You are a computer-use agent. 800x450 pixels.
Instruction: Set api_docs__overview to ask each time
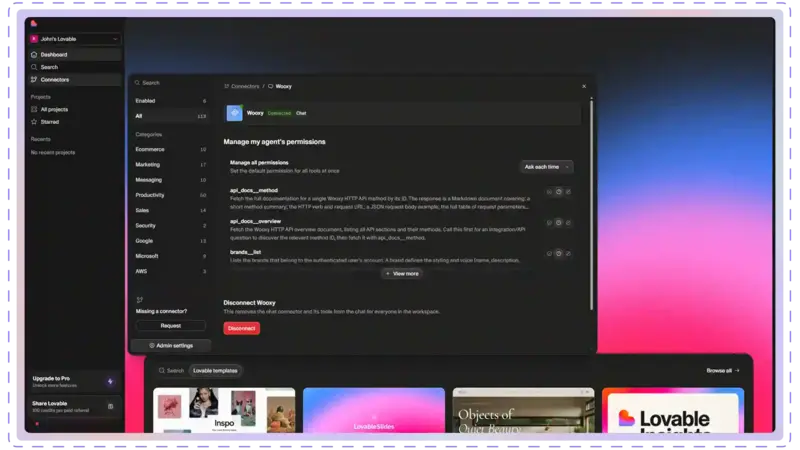tap(559, 223)
